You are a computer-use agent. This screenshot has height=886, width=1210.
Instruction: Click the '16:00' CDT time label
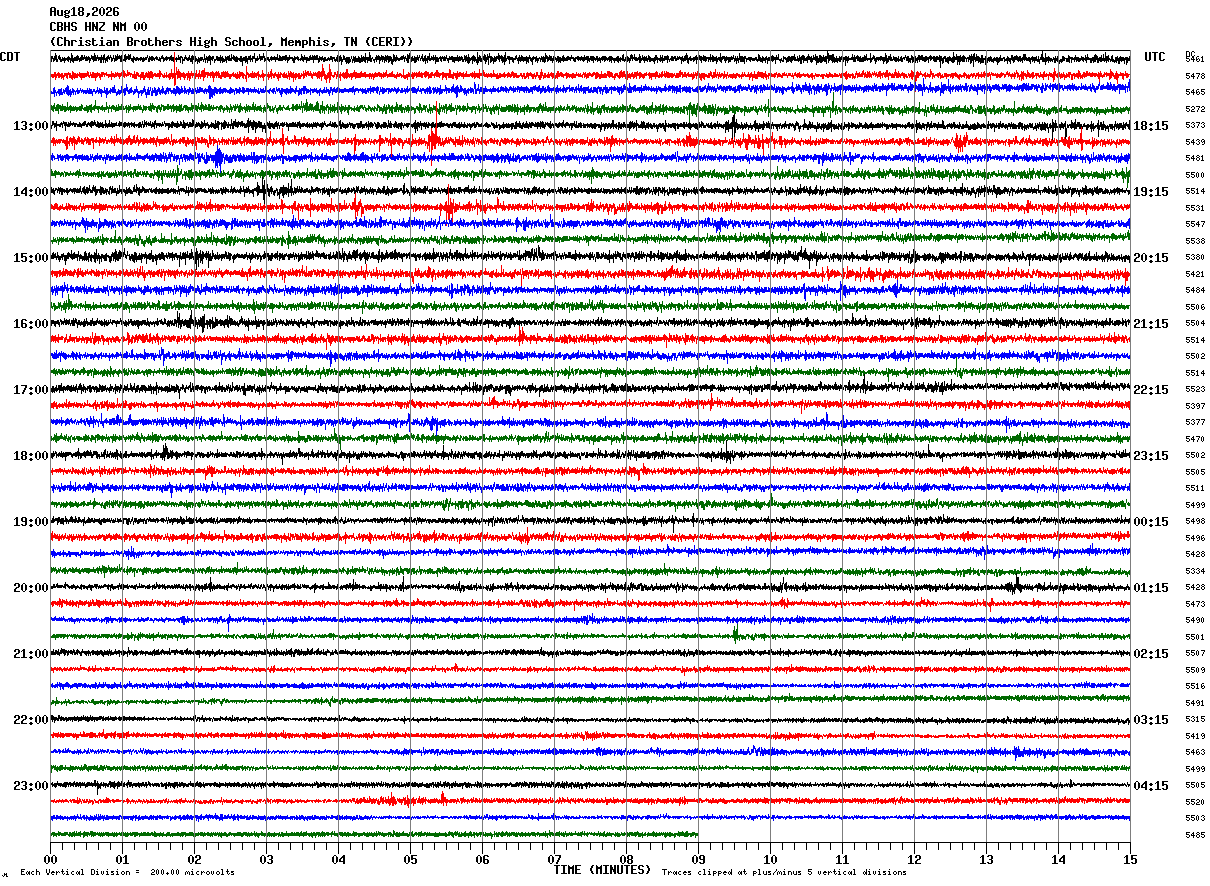[30, 324]
